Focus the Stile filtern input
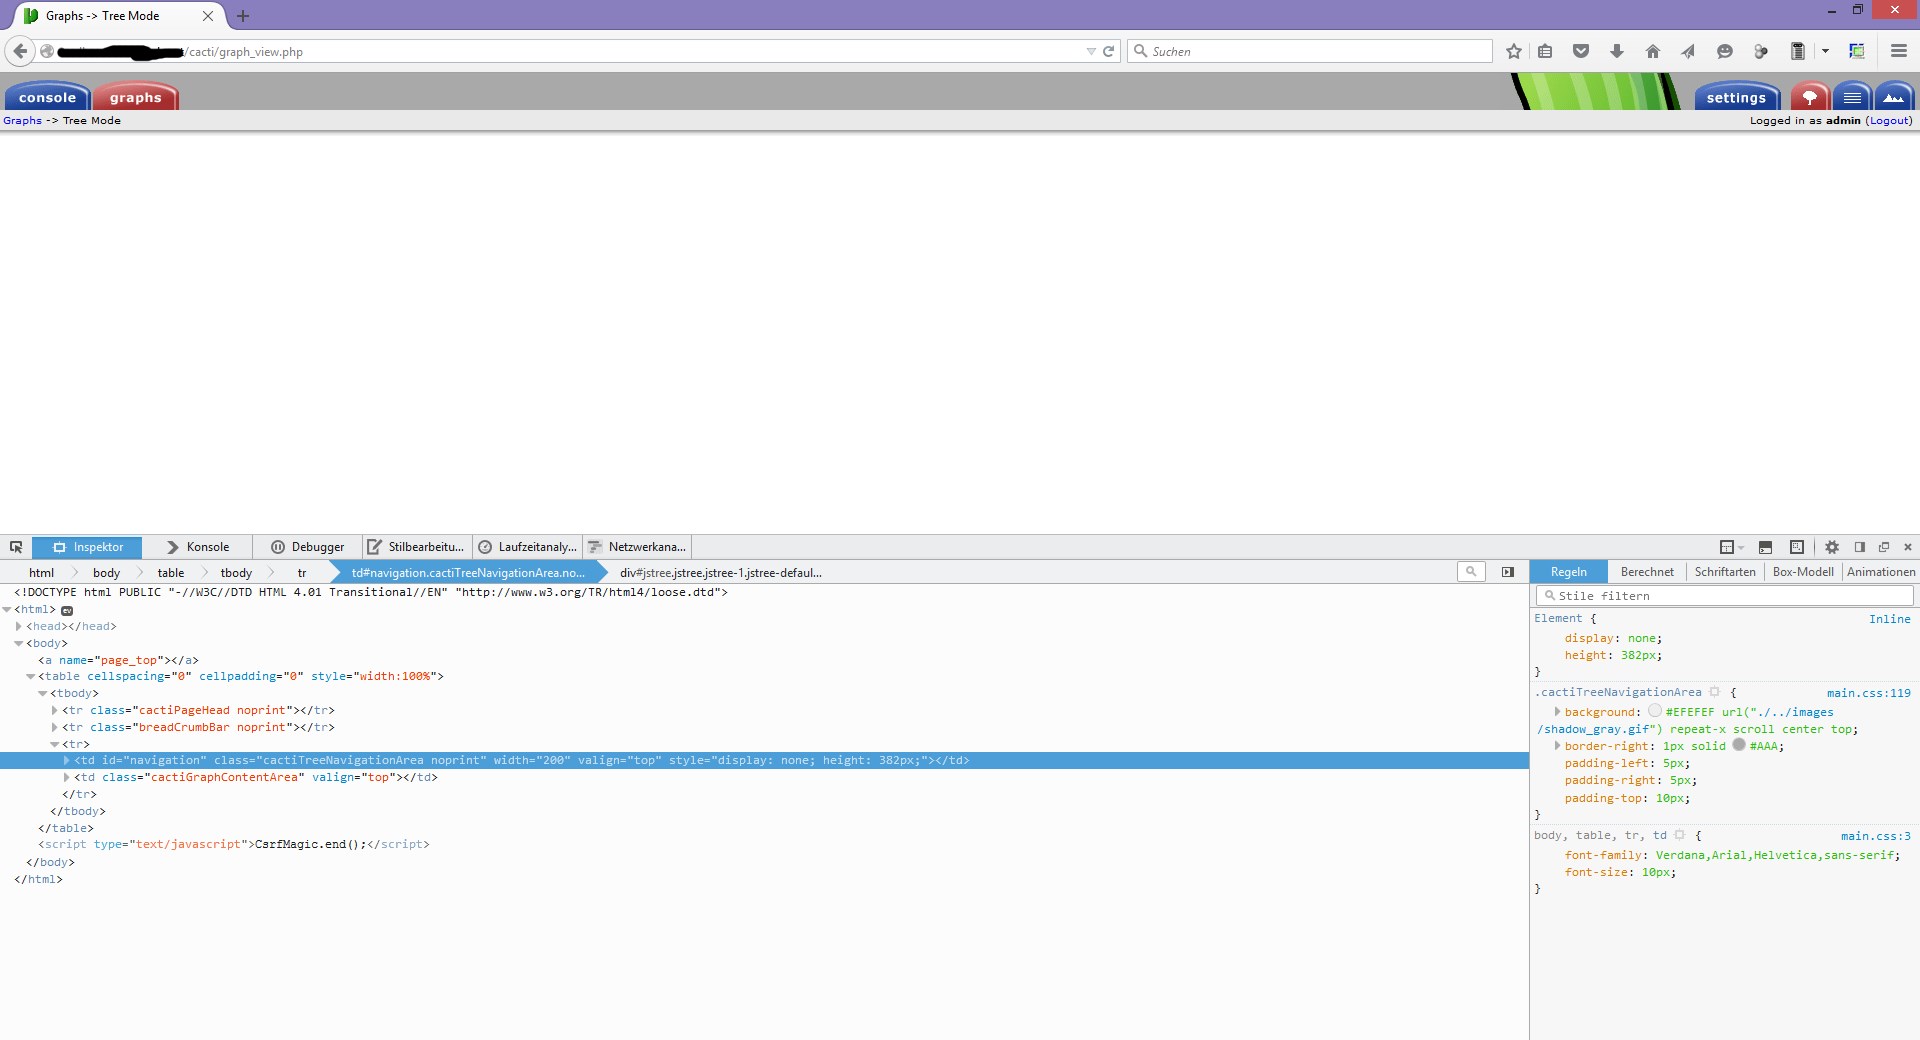This screenshot has height=1040, width=1920. pyautogui.click(x=1724, y=596)
